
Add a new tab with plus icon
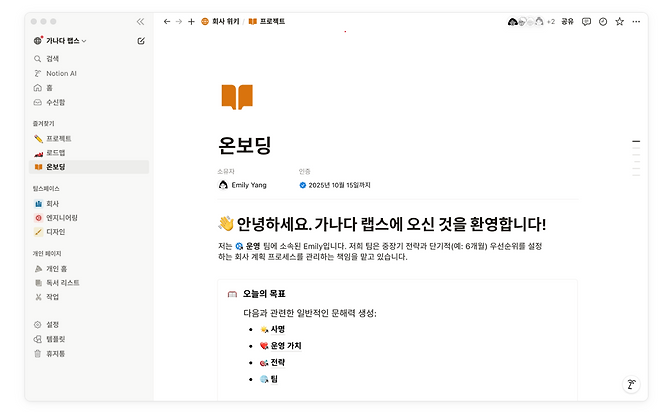pos(191,21)
